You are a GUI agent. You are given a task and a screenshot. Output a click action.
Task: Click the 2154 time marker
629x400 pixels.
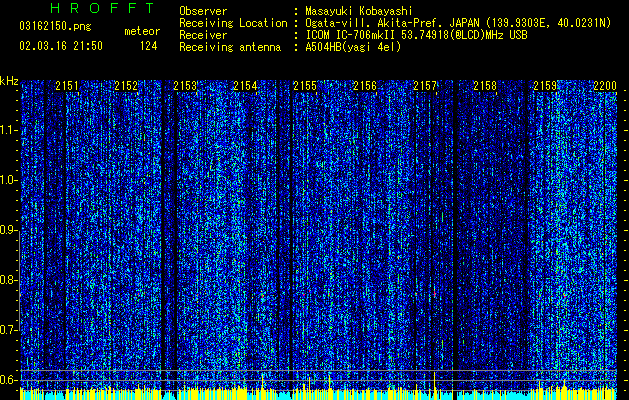tap(246, 86)
